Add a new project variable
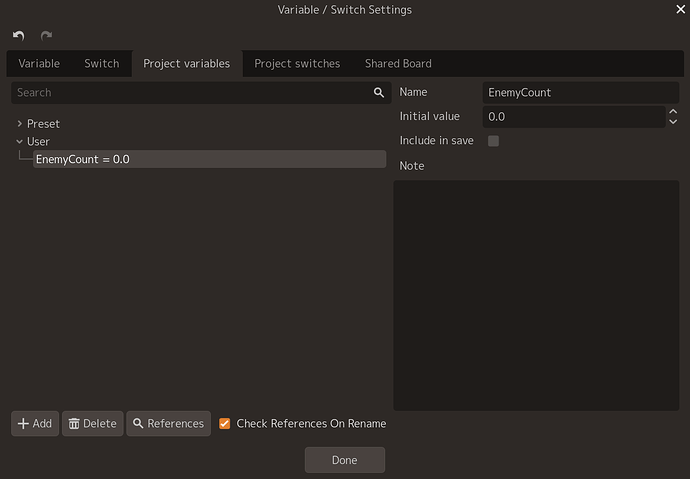Viewport: 690px width, 479px height. pyautogui.click(x=35, y=424)
